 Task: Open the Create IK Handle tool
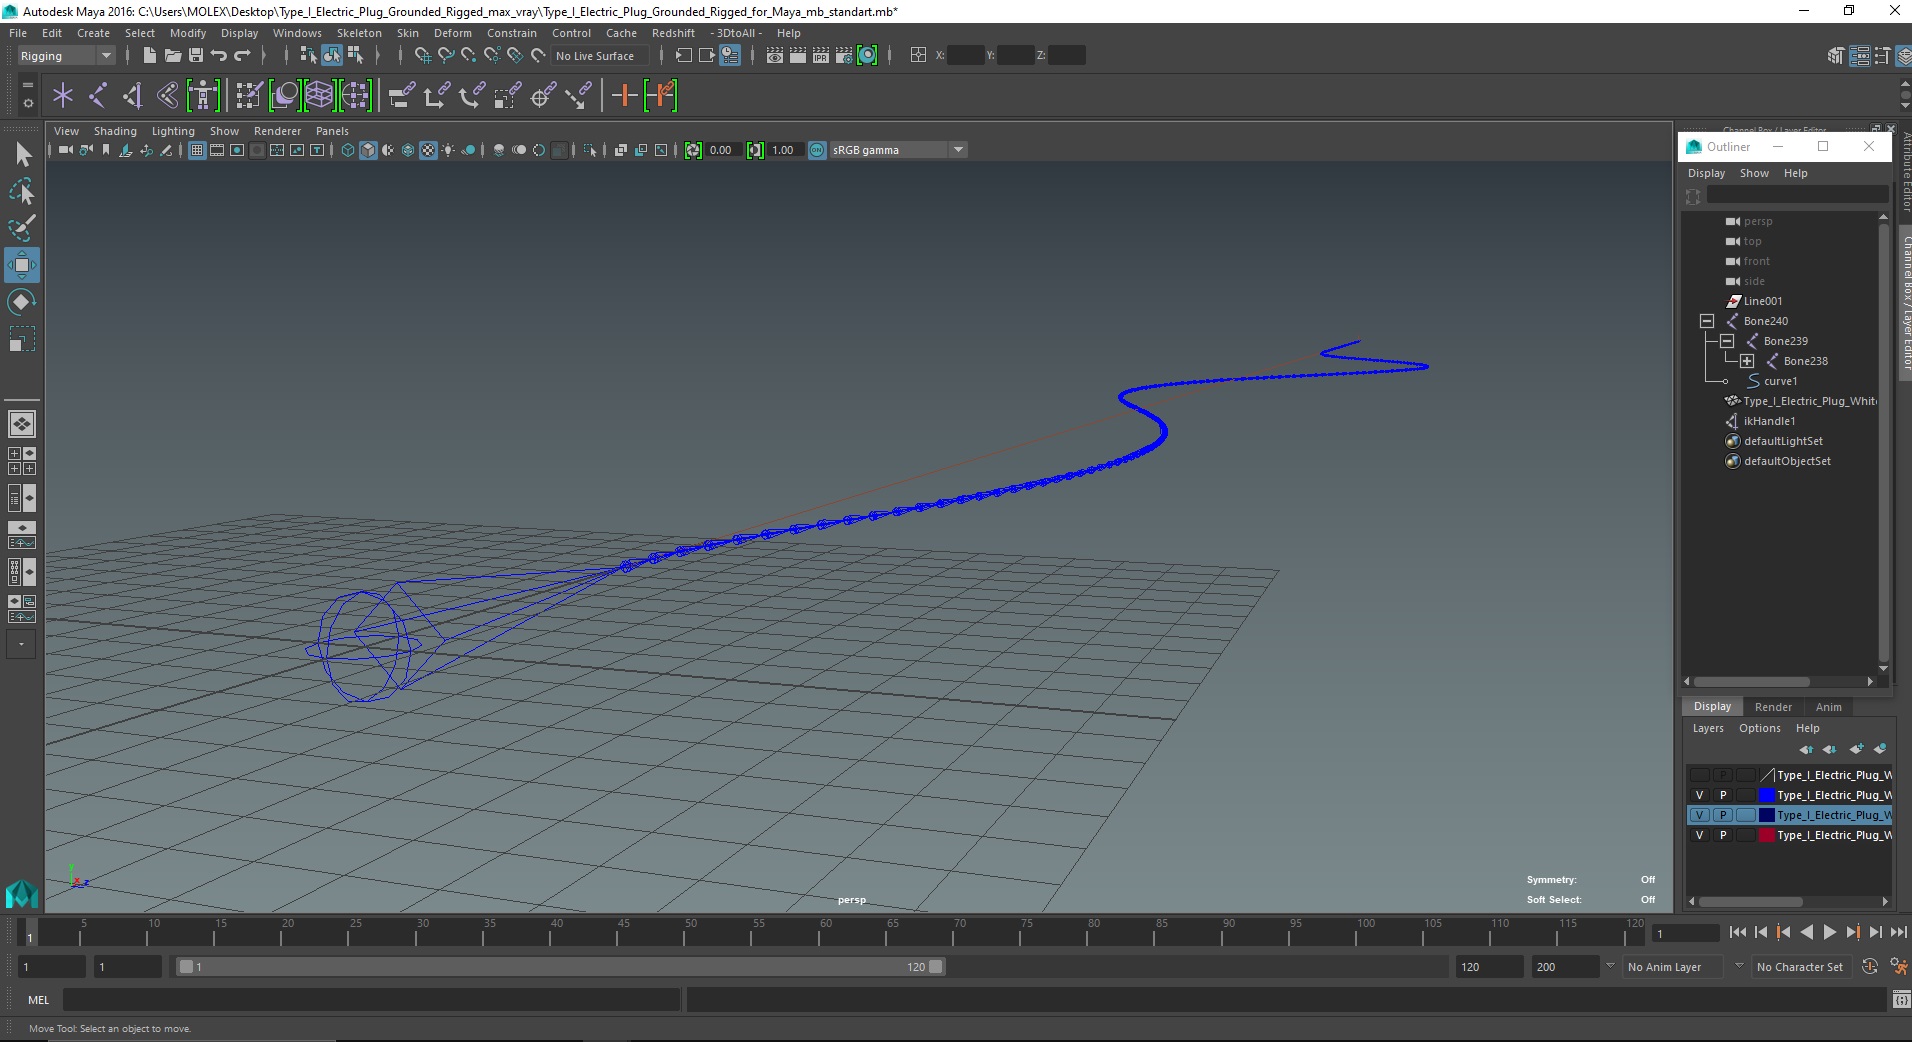(132, 96)
